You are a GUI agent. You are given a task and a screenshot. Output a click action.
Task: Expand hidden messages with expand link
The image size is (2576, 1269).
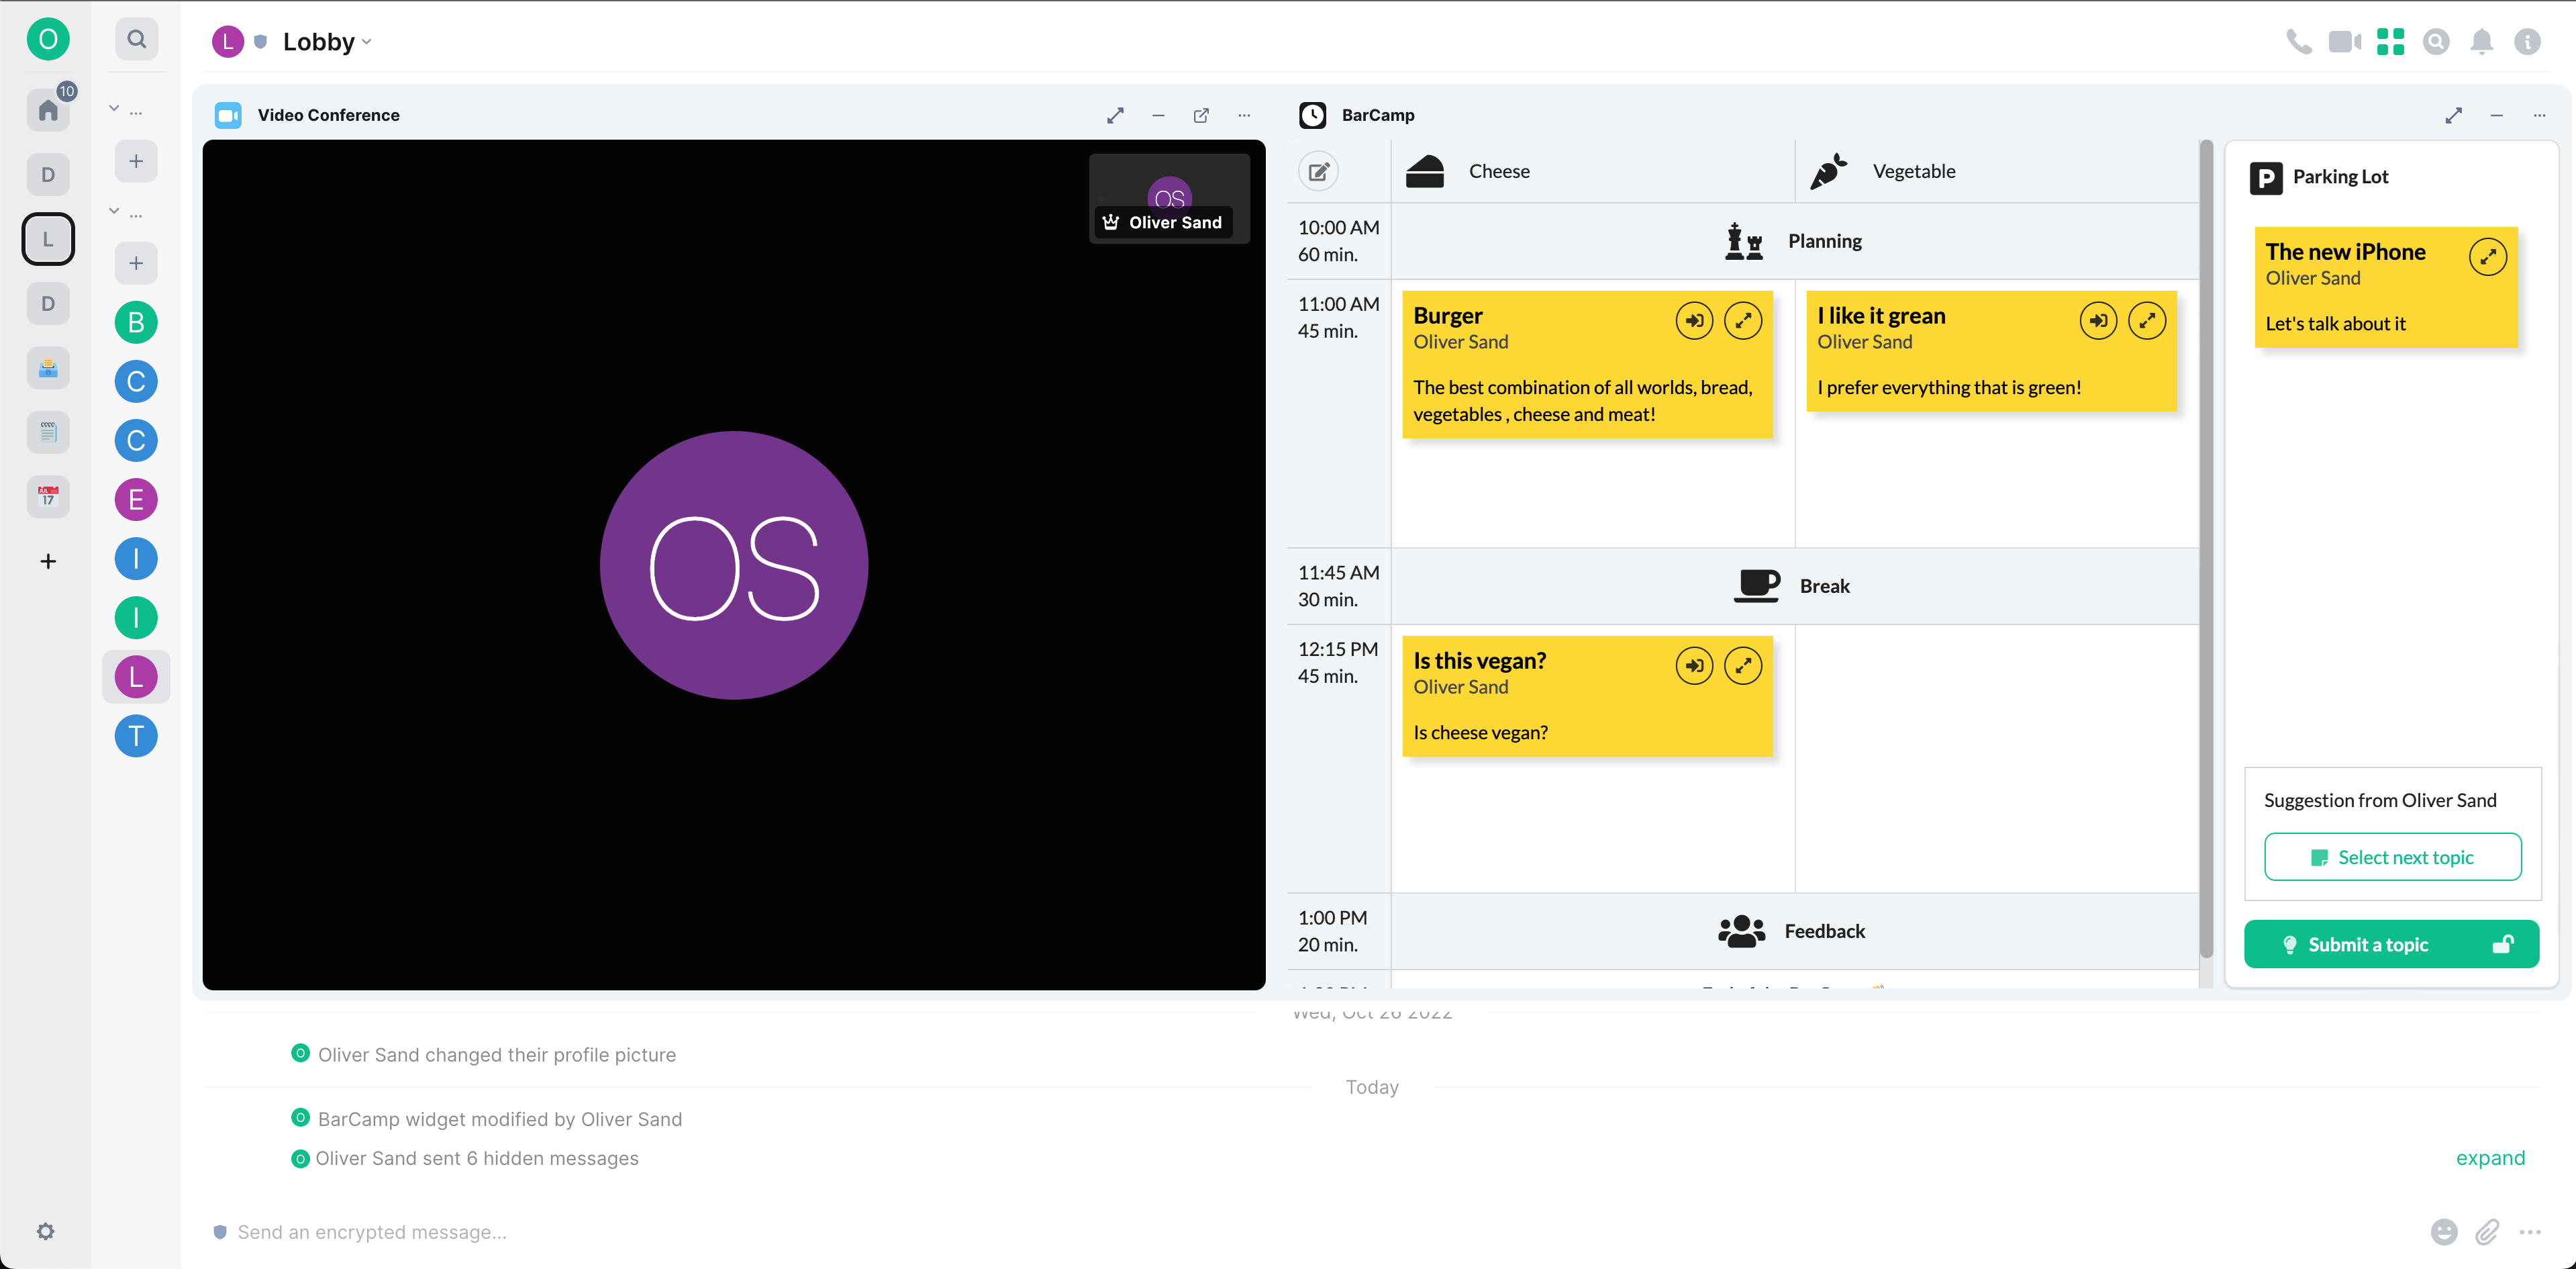[2490, 1158]
